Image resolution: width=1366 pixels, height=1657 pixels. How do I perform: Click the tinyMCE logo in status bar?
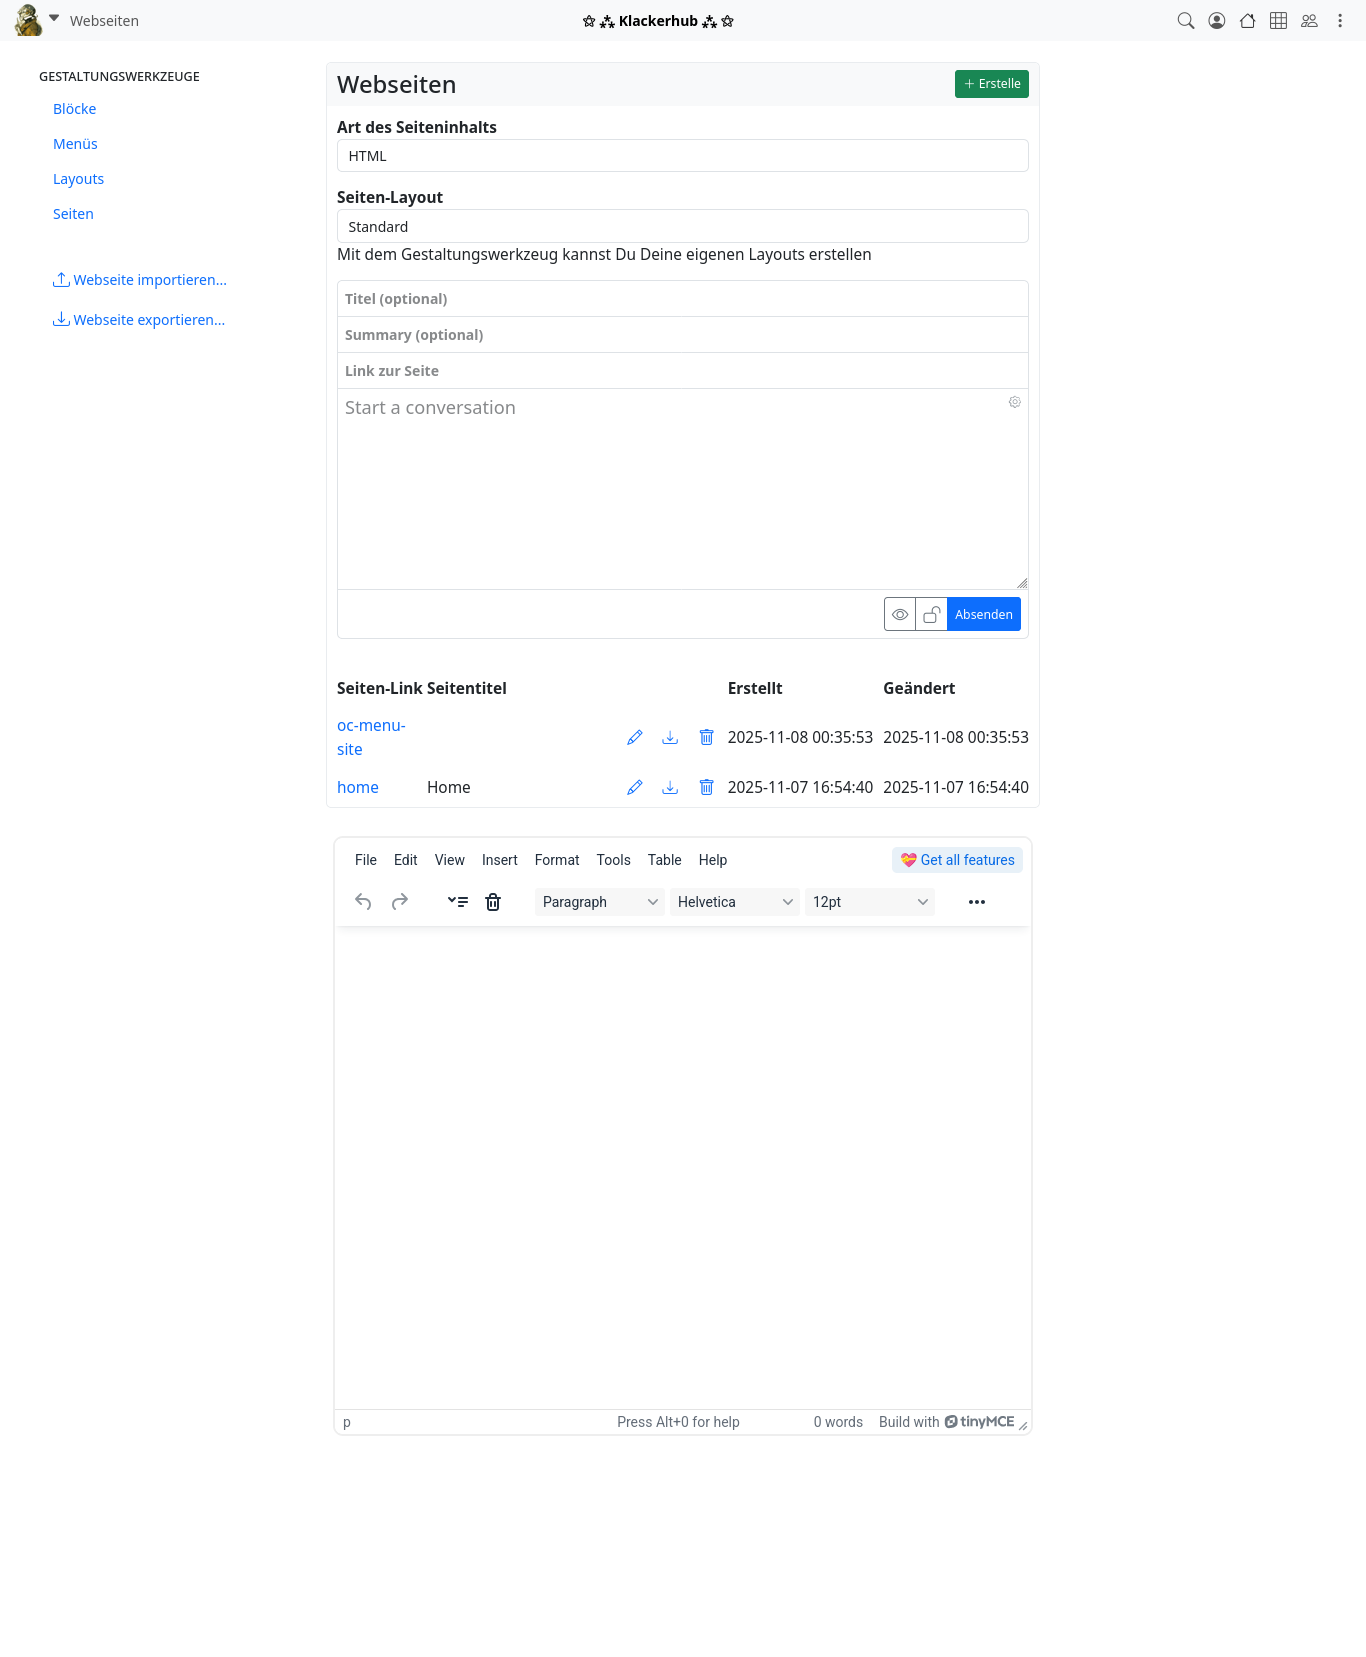point(980,1422)
